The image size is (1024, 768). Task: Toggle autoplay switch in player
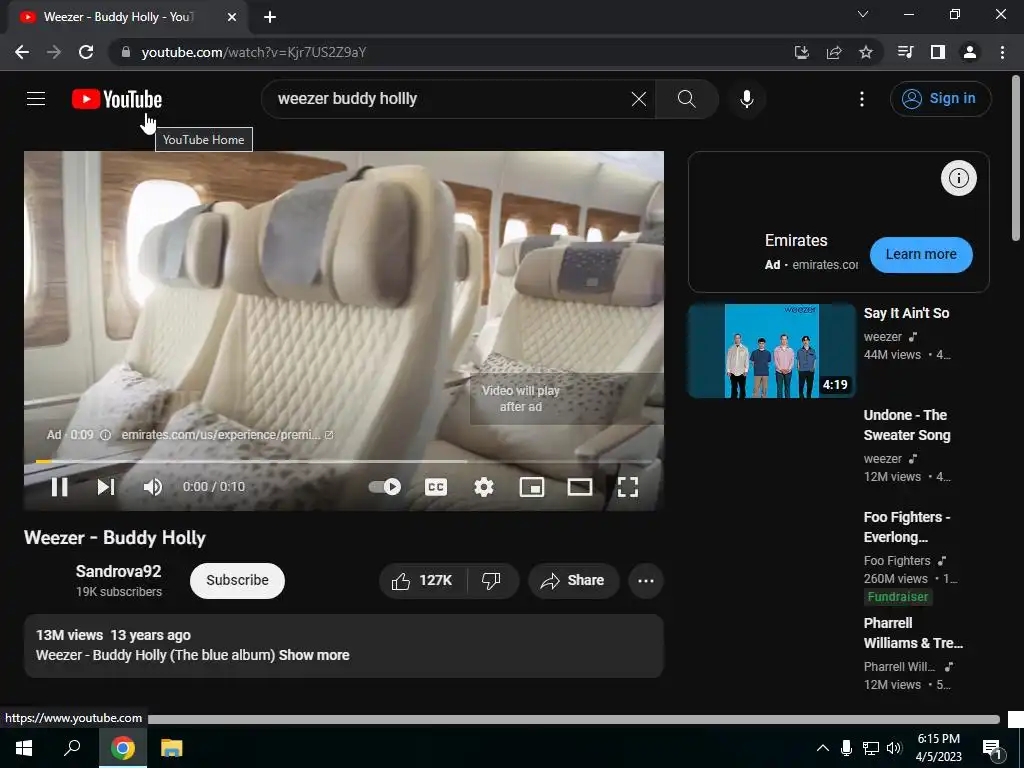pyautogui.click(x=385, y=487)
